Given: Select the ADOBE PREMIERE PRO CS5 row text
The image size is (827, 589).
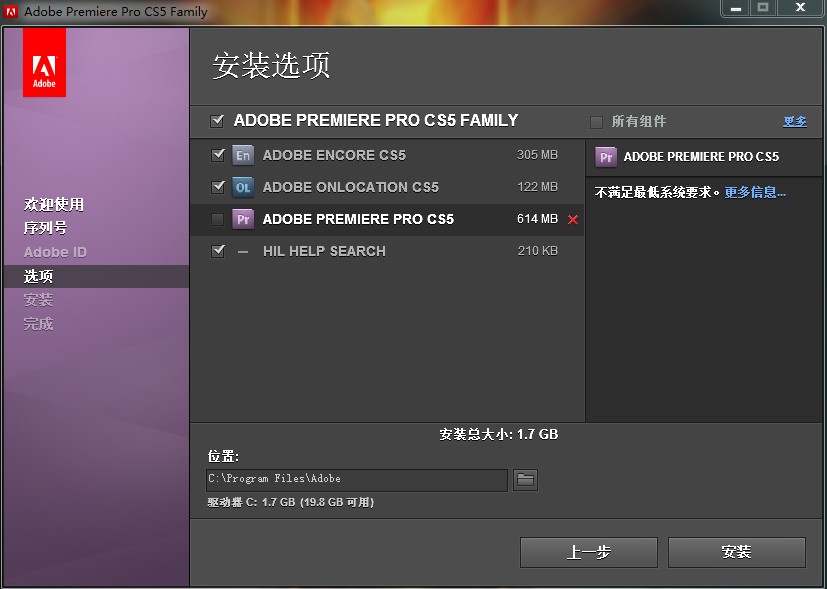Looking at the screenshot, I should tap(358, 219).
